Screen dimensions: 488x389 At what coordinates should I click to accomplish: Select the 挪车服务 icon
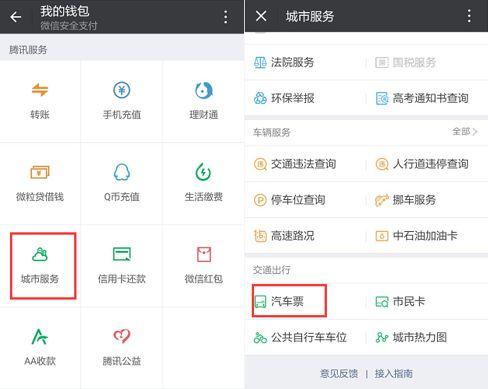(x=382, y=200)
